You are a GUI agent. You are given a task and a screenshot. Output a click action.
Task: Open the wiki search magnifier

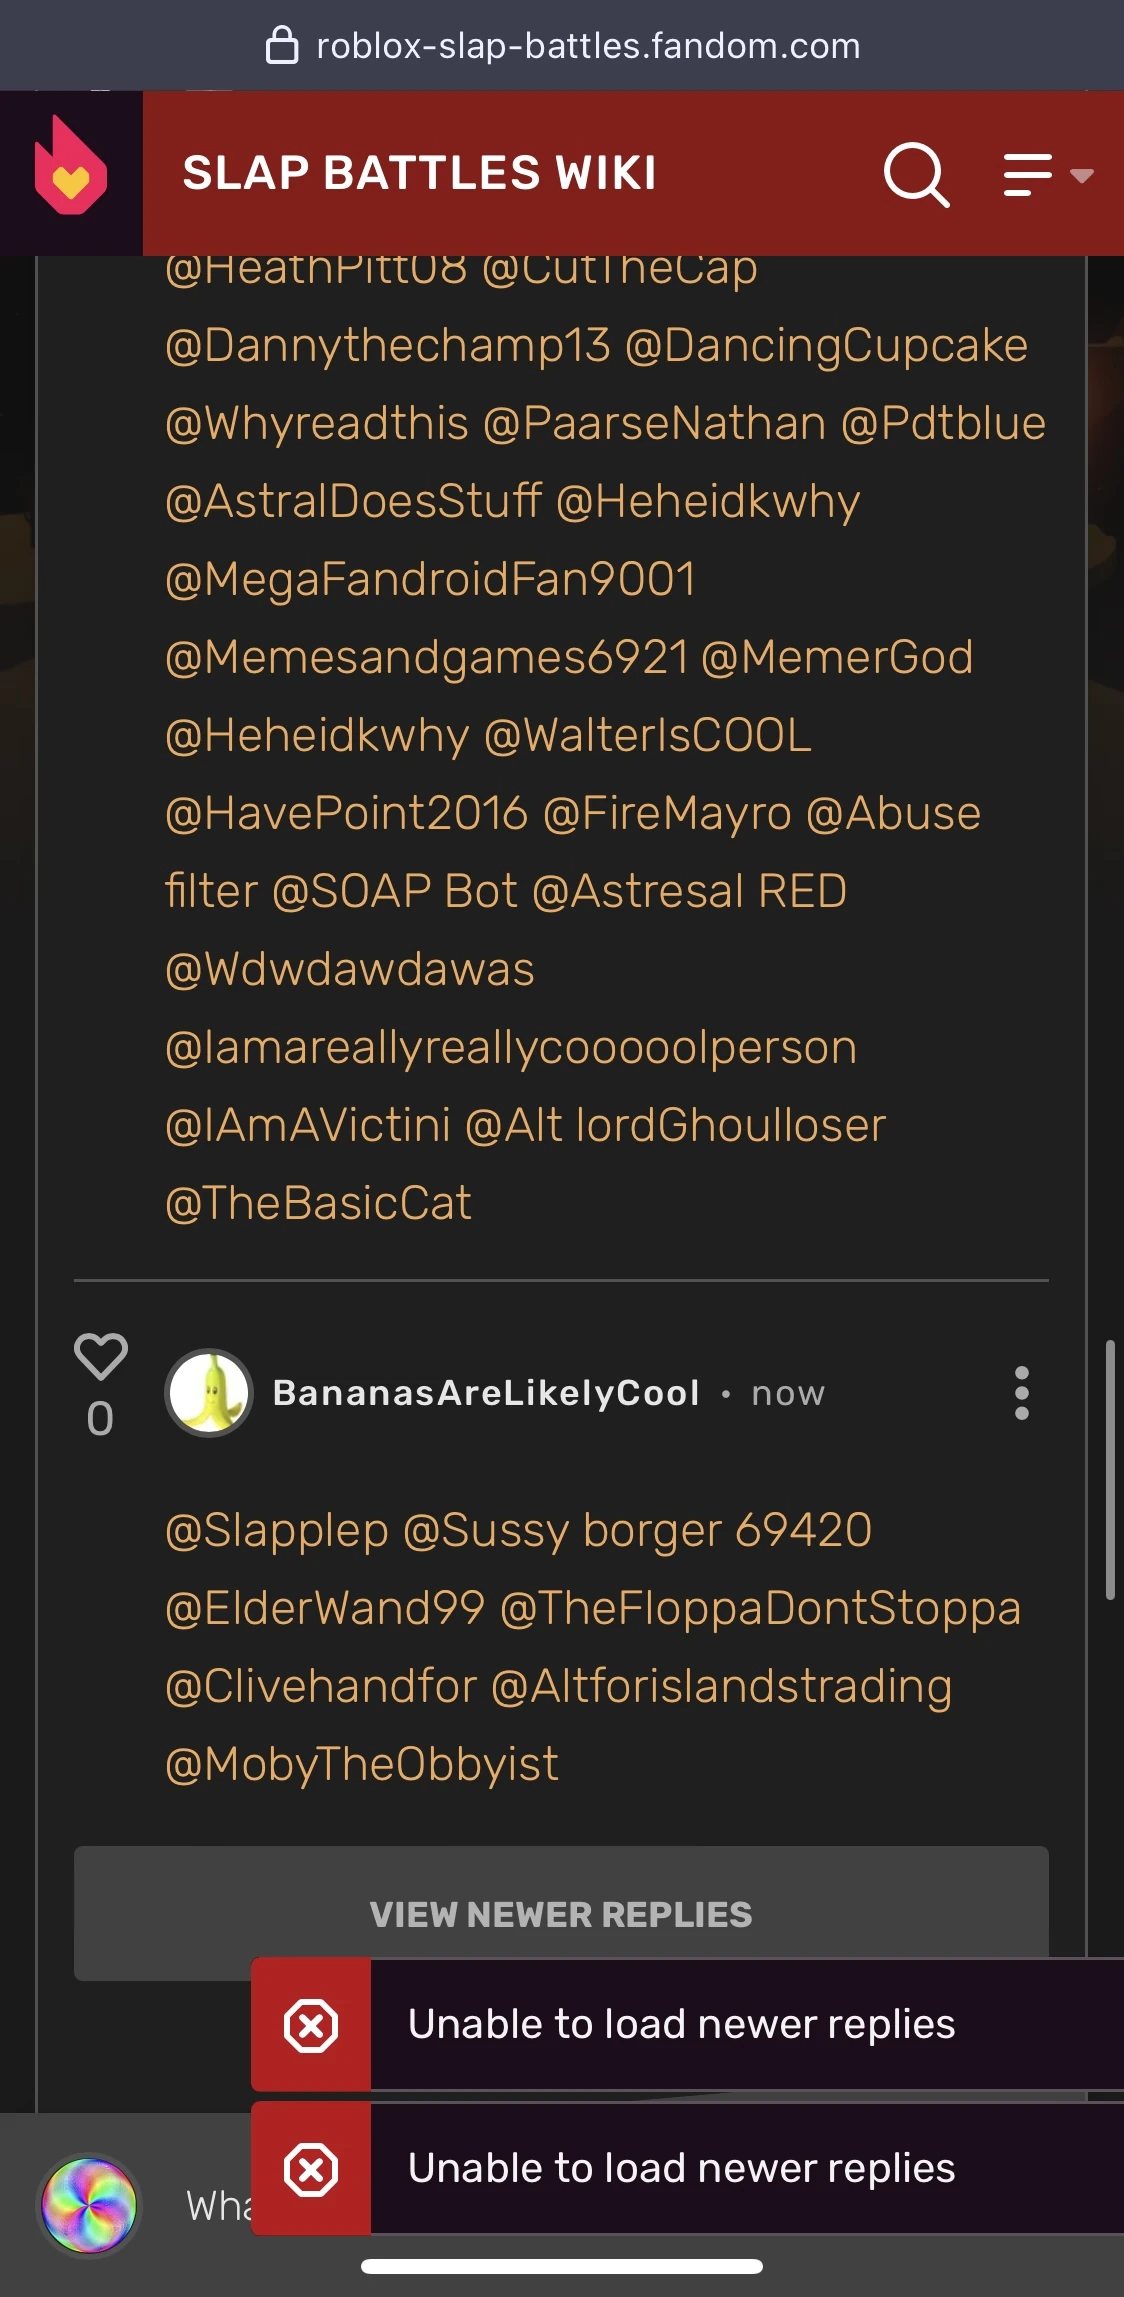916,174
